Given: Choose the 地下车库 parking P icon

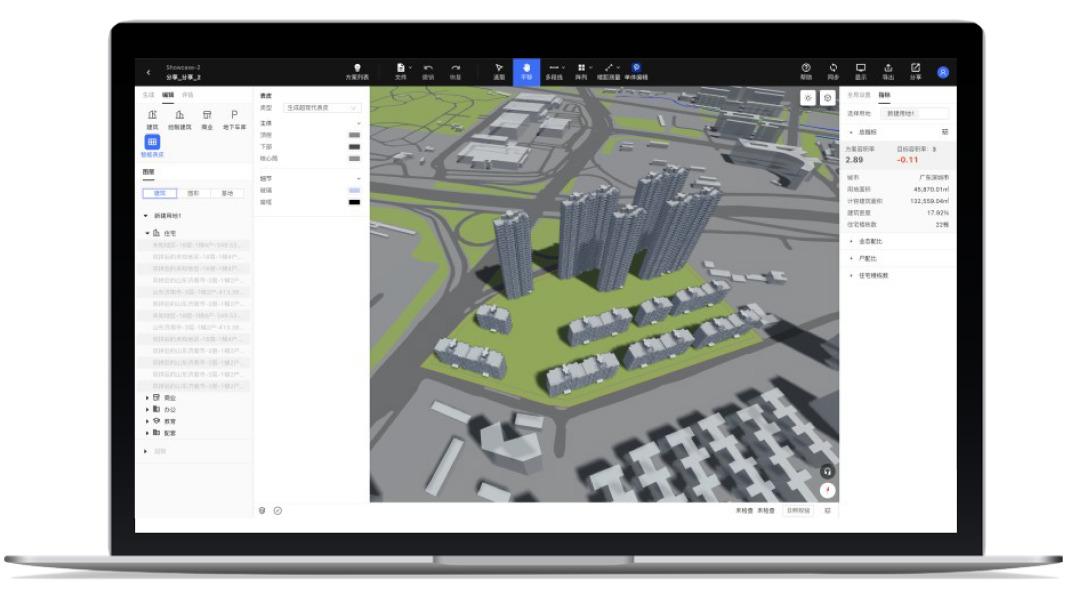Looking at the screenshot, I should pos(234,115).
